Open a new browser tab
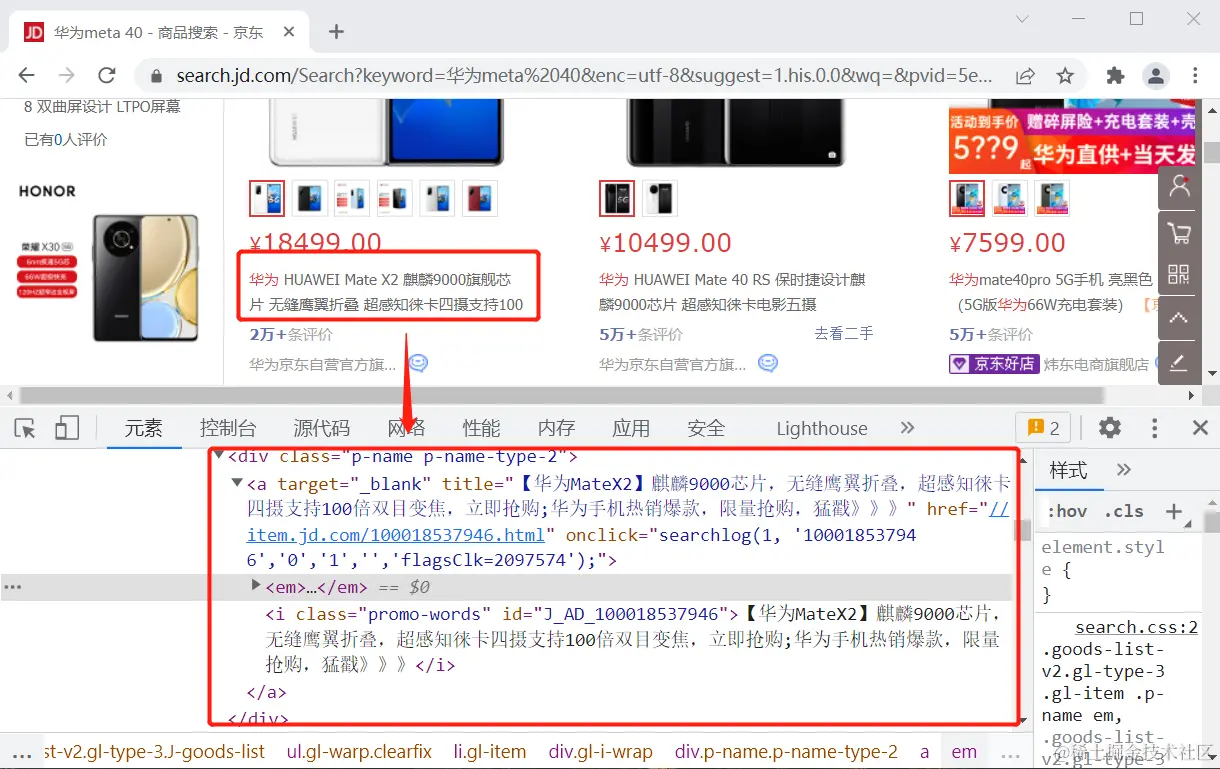The height and width of the screenshot is (769, 1220). pos(336,32)
